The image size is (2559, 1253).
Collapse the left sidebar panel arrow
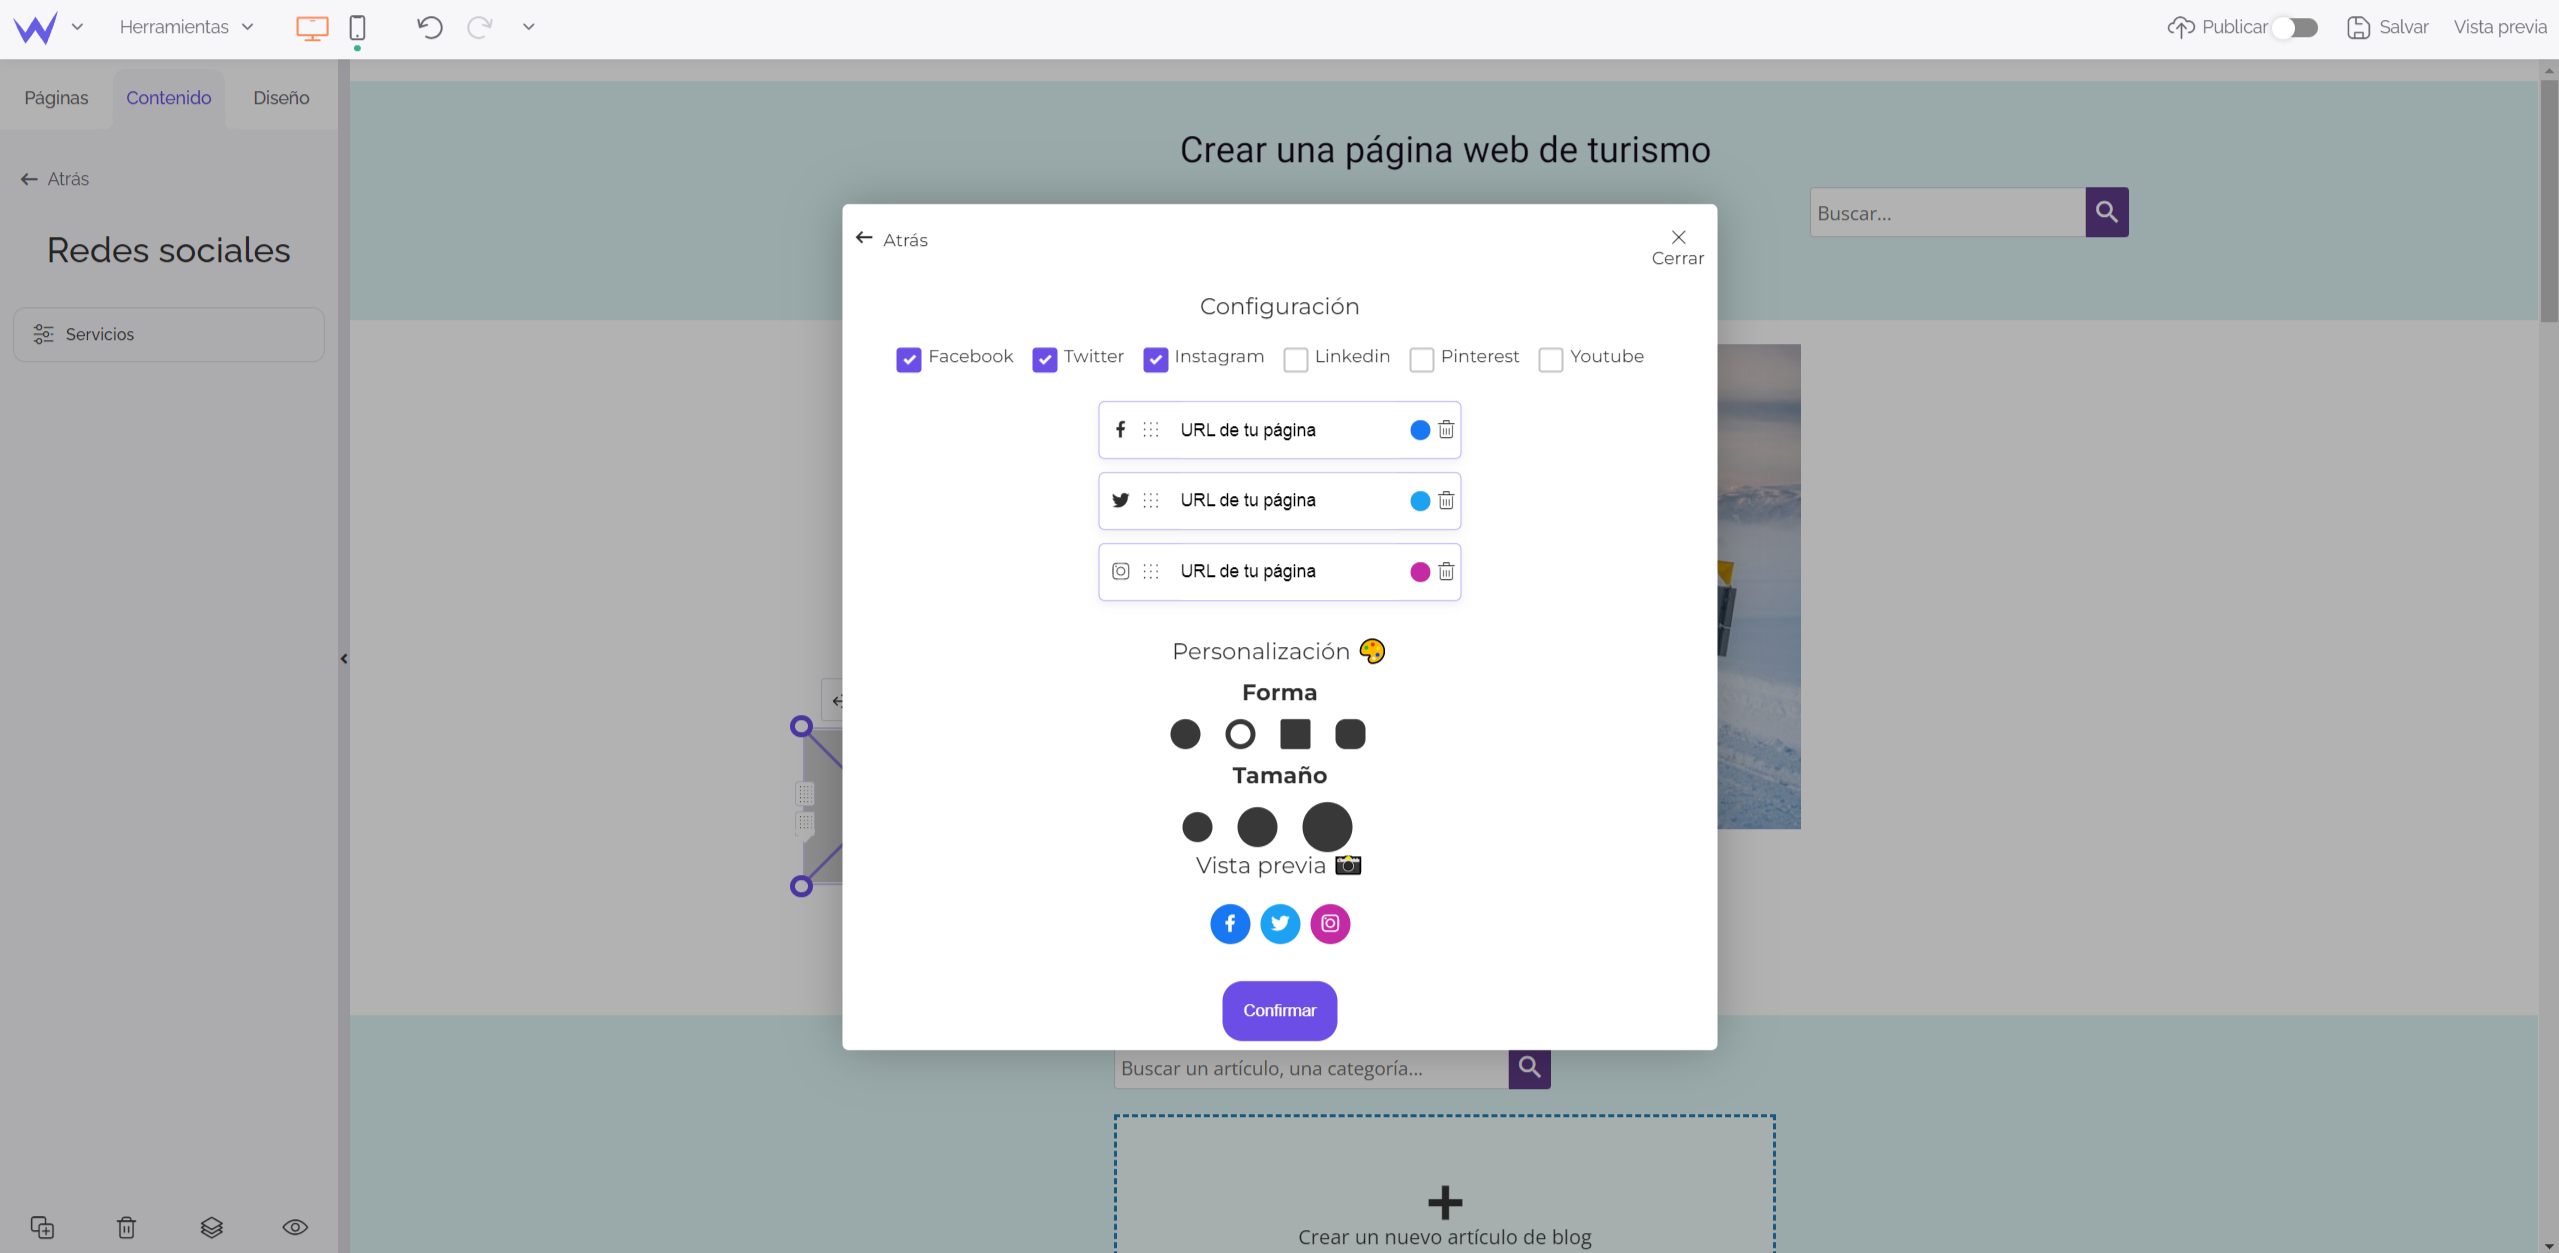tap(344, 658)
